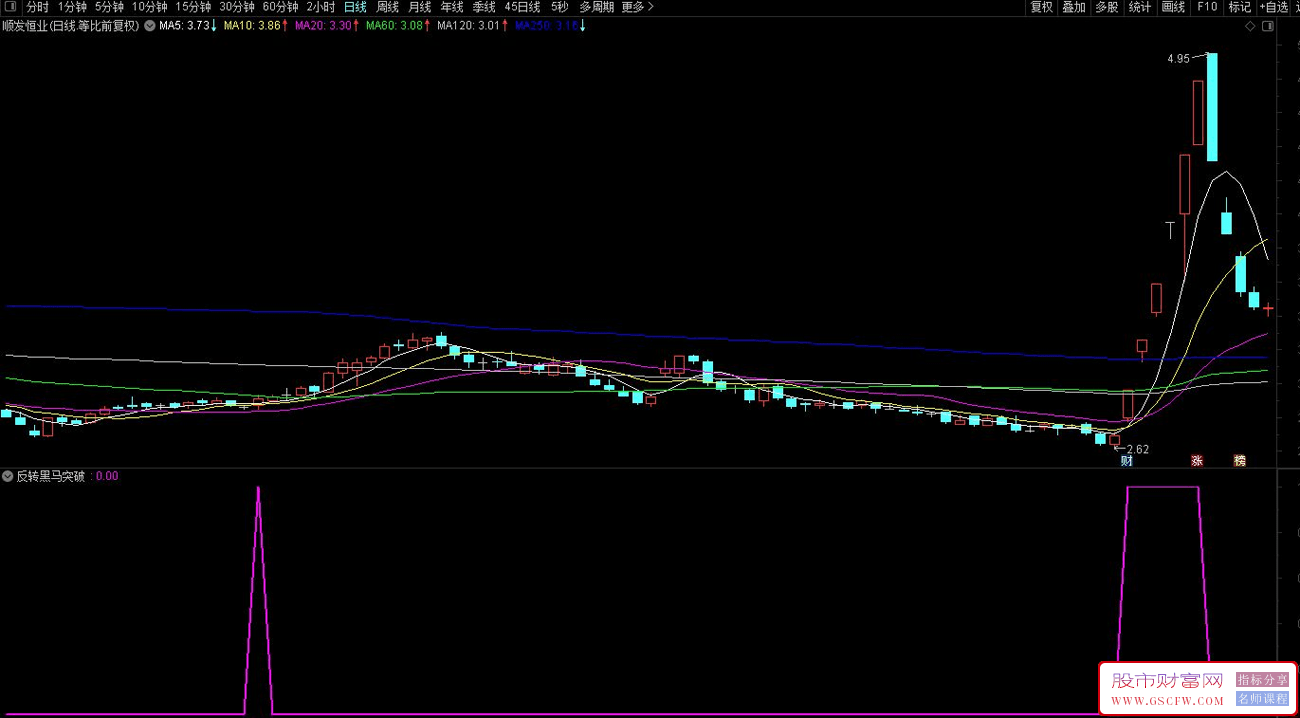Screen dimensions: 1300x718
Task: Open the WWW.GSCFW.COM website link
Action: [1167, 700]
